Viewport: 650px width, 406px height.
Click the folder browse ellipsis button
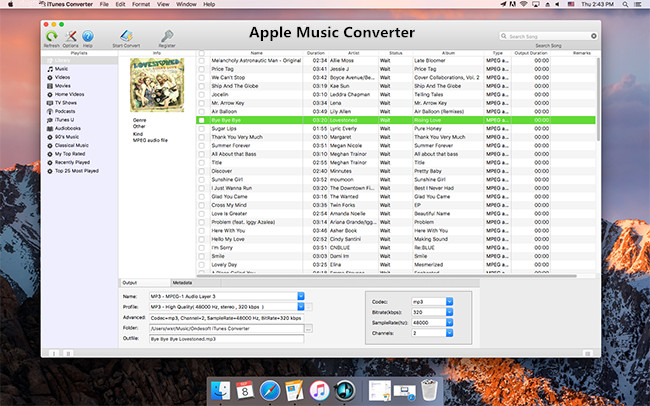(x=308, y=328)
